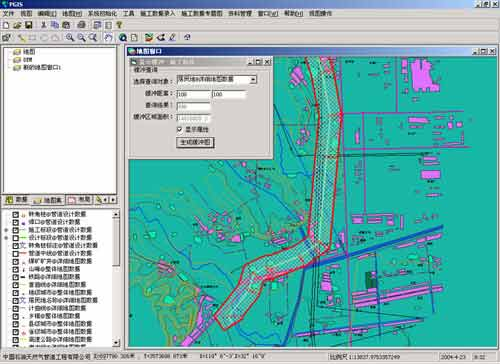
Task: Expand the 施工标段@管道设计数据 layer node
Action: coord(6,230)
